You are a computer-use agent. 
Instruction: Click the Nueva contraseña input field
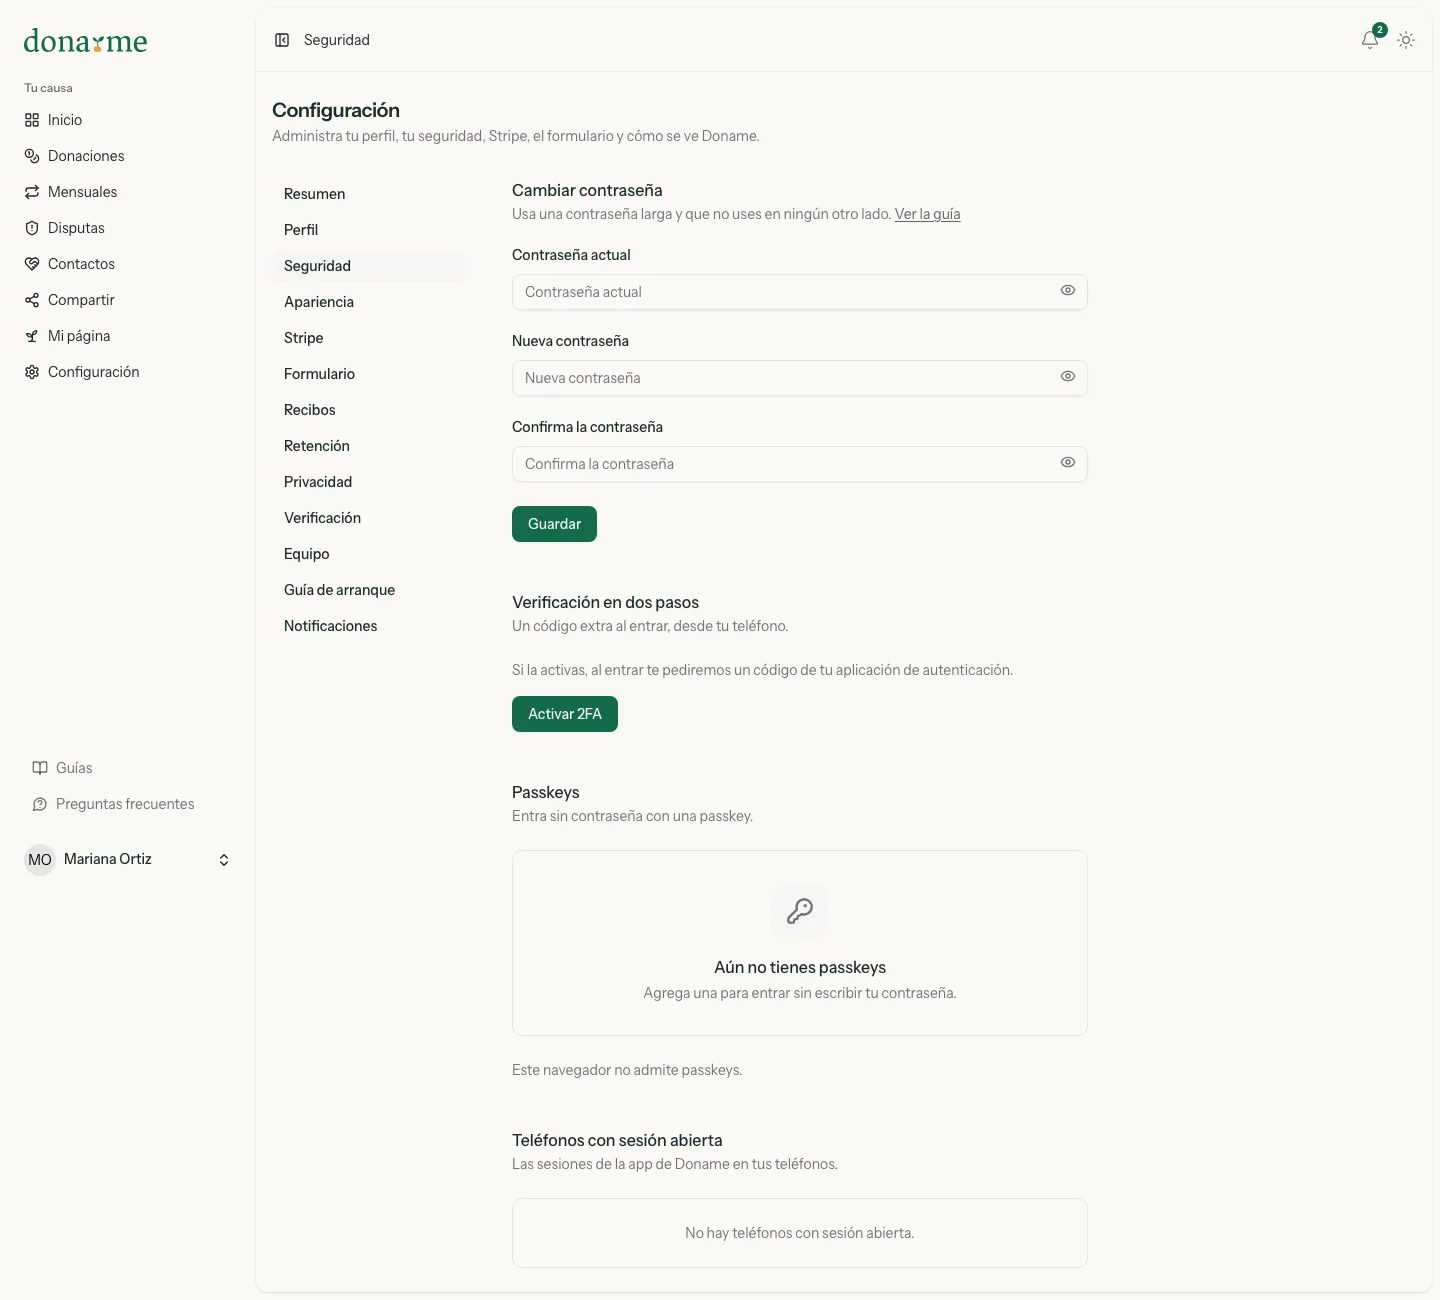(799, 378)
